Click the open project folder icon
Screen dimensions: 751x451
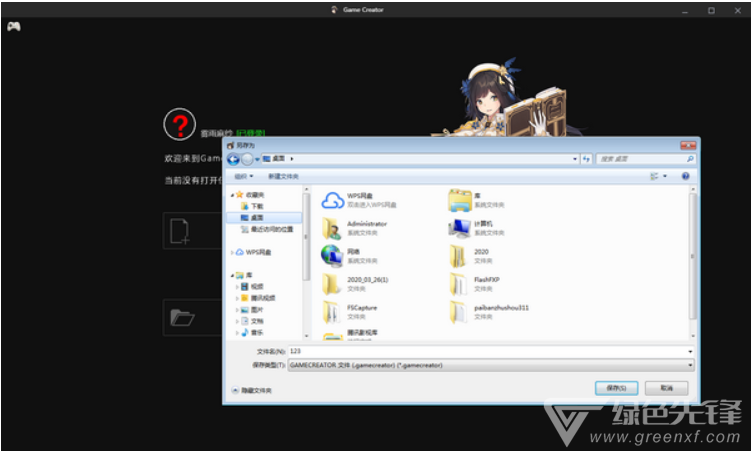click(x=181, y=318)
